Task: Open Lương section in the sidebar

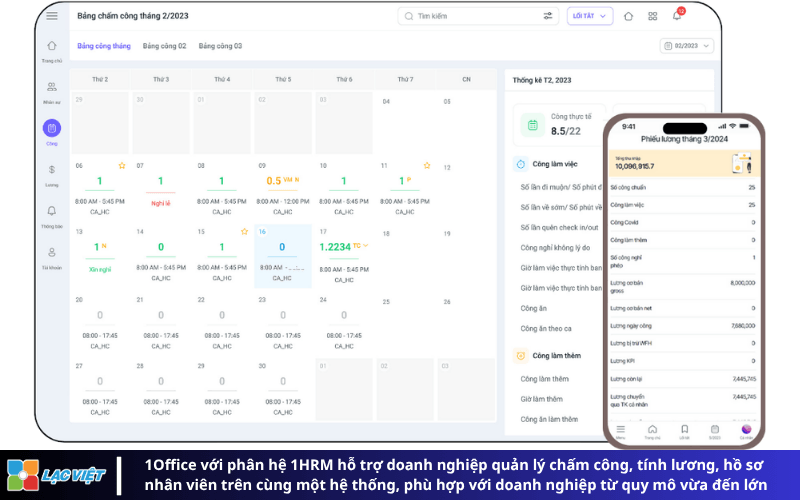Action: click(x=52, y=175)
